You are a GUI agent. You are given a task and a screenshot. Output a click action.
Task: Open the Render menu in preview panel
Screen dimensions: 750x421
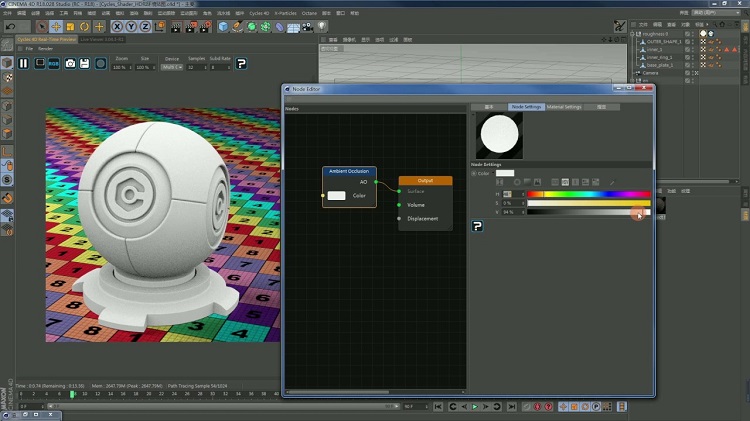point(46,48)
